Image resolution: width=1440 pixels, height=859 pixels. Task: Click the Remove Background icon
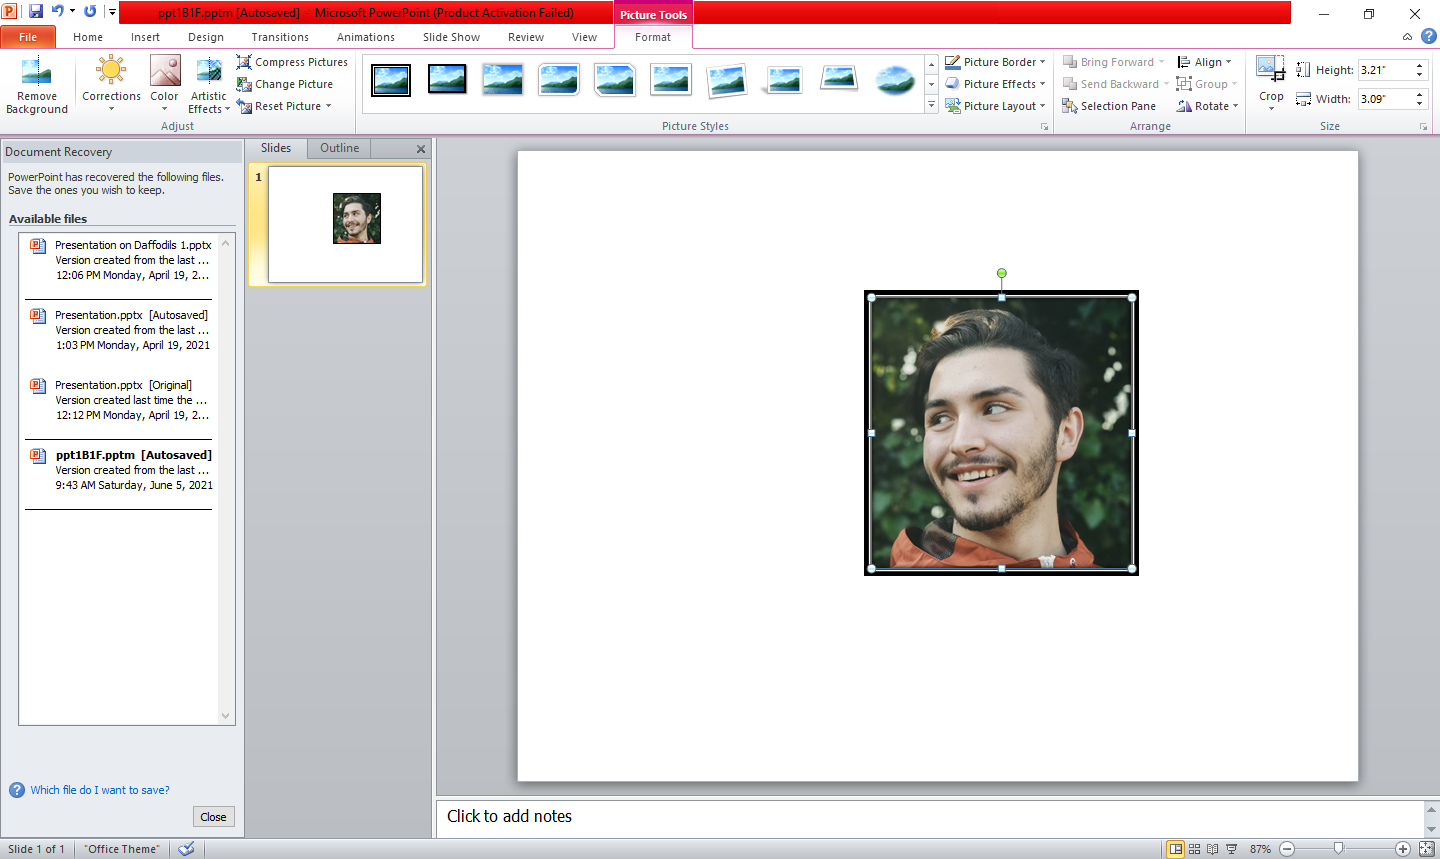[x=36, y=72]
